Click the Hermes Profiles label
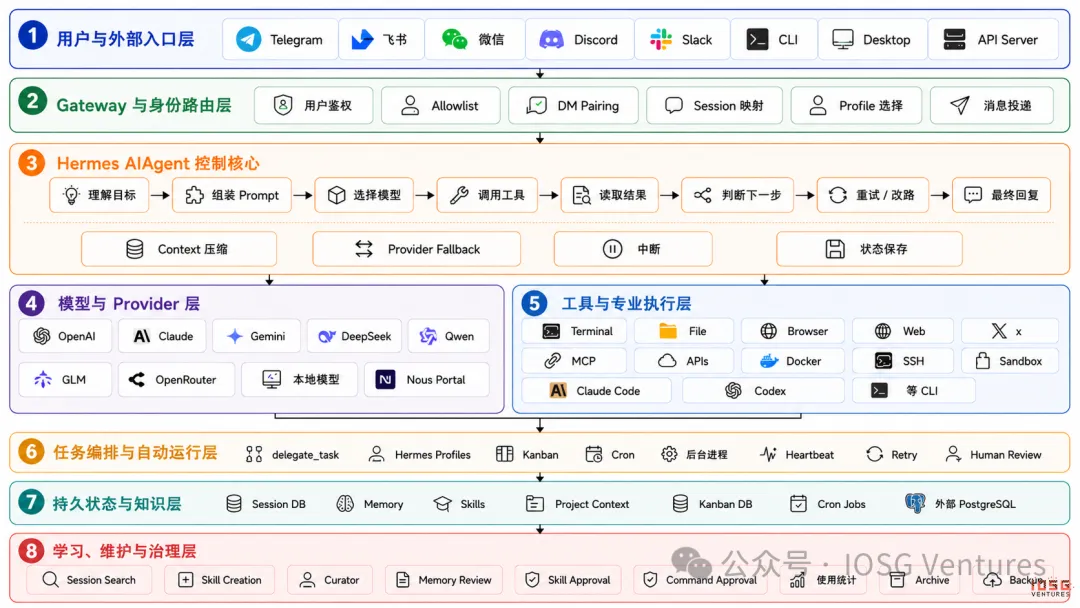Viewport: 1080px width, 608px height. tap(433, 454)
